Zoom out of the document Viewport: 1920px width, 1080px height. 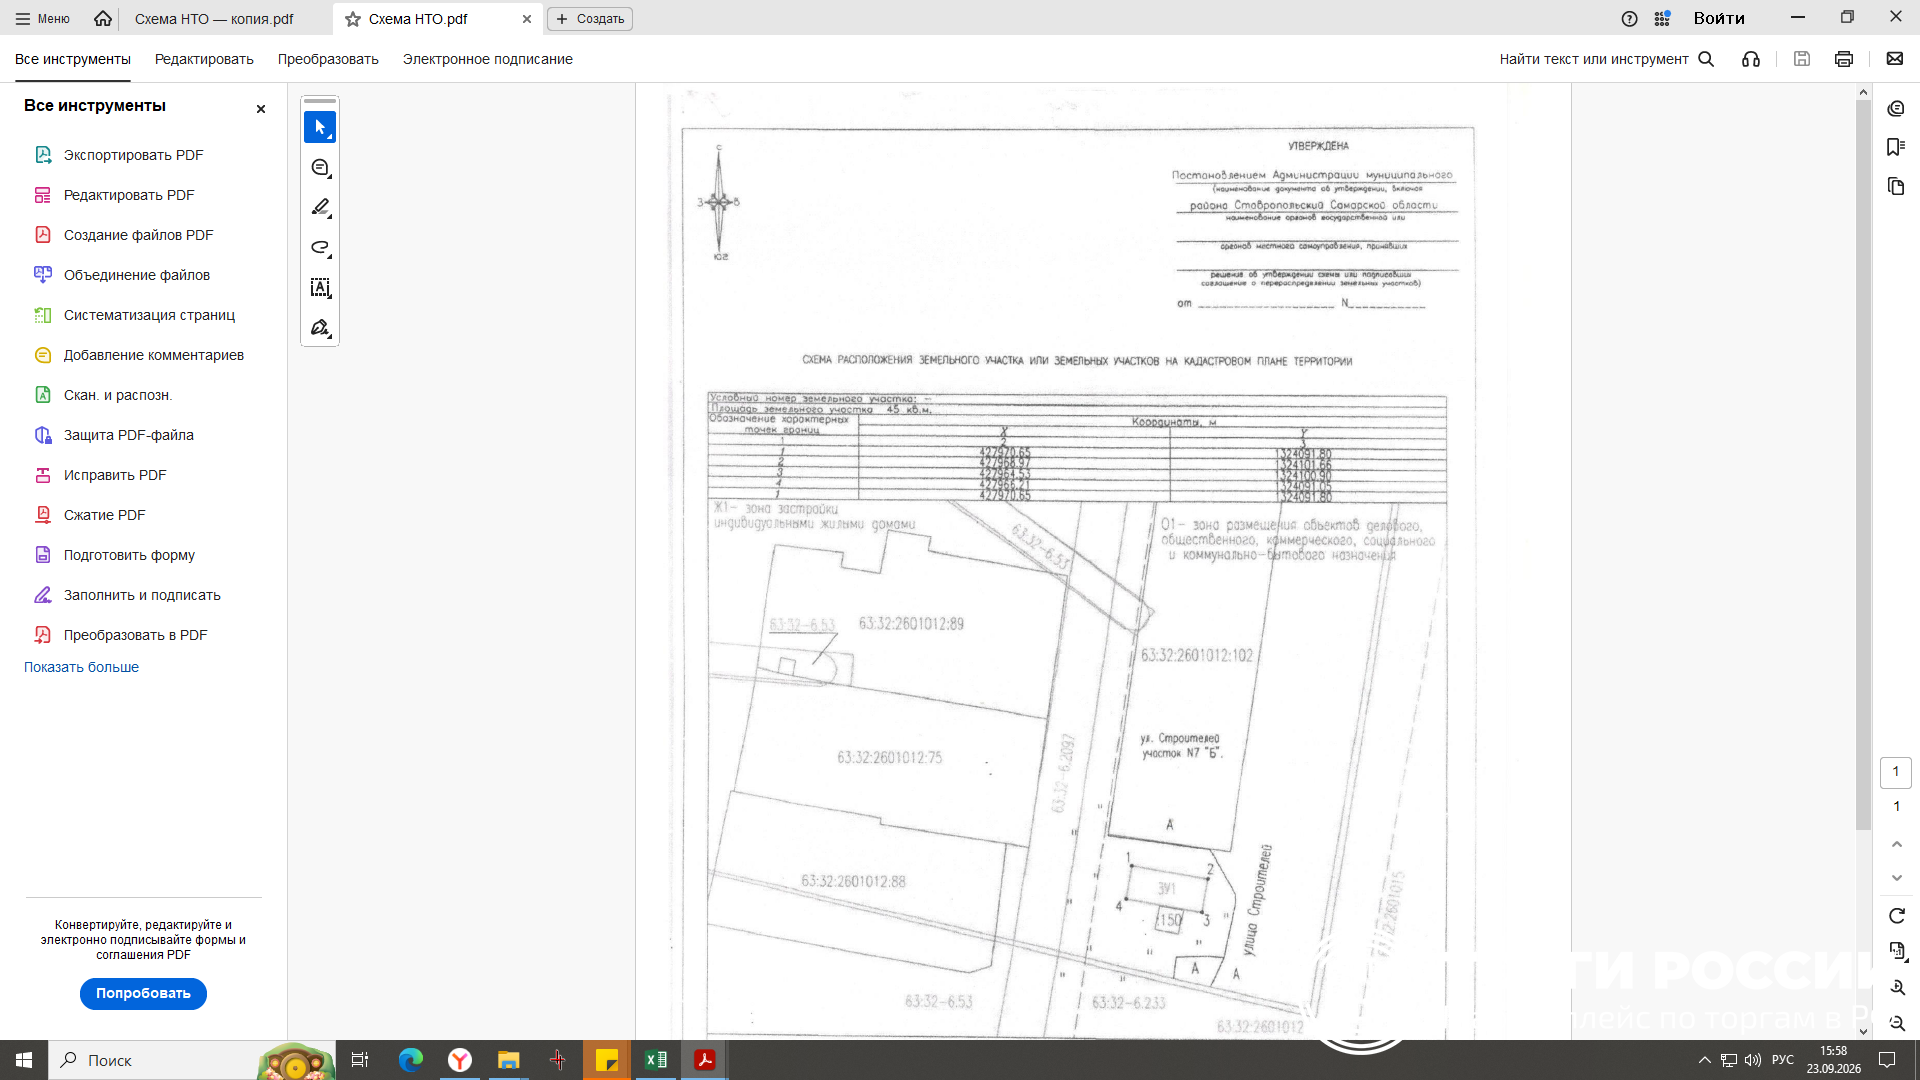pos(1897,1023)
